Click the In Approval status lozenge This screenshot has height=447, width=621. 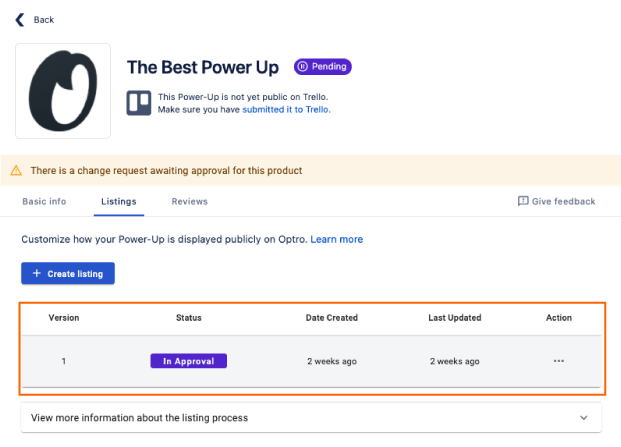[x=189, y=361]
